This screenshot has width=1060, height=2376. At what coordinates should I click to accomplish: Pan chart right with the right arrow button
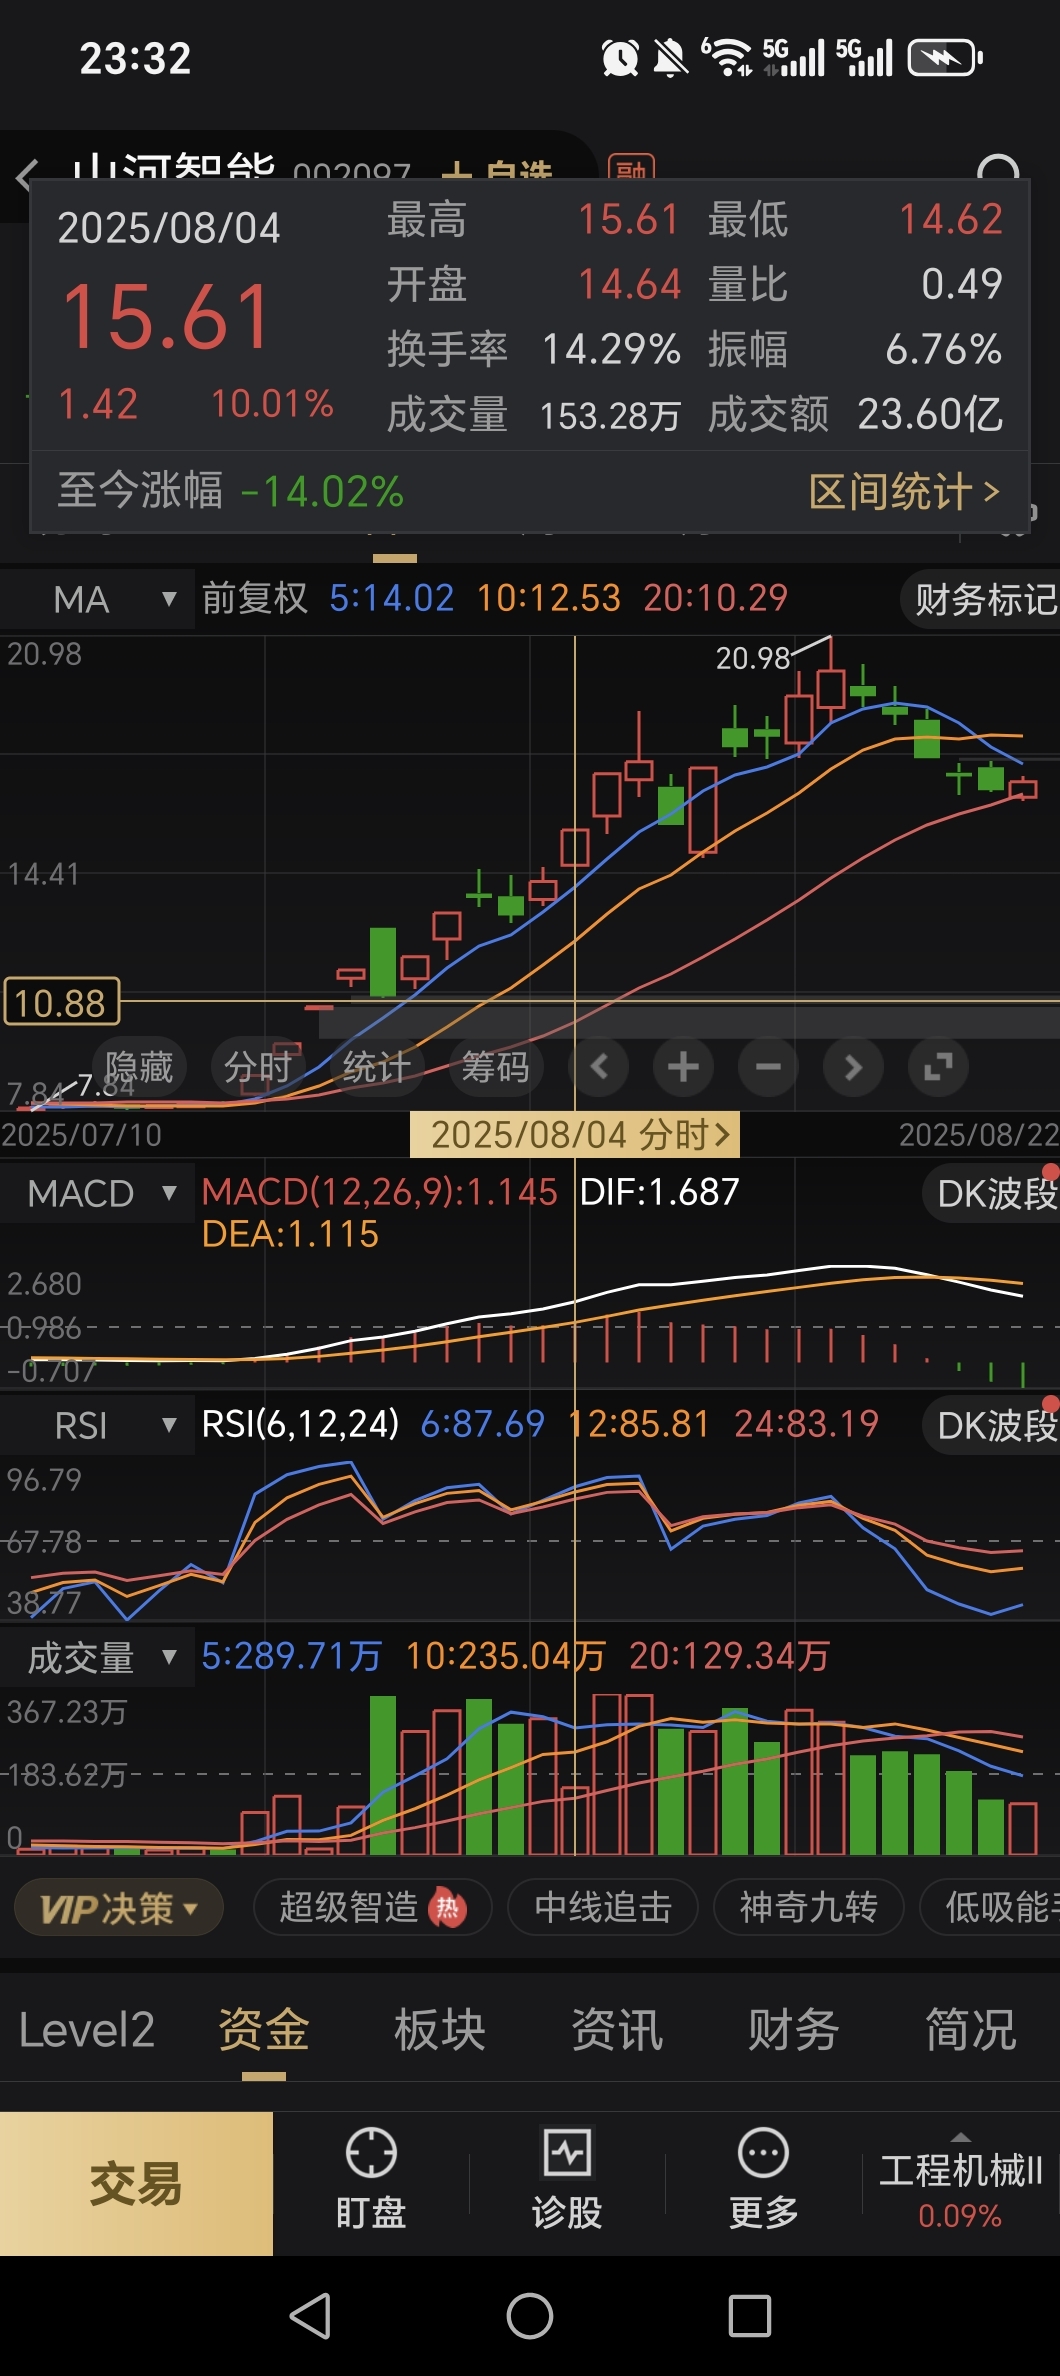[x=853, y=1067]
